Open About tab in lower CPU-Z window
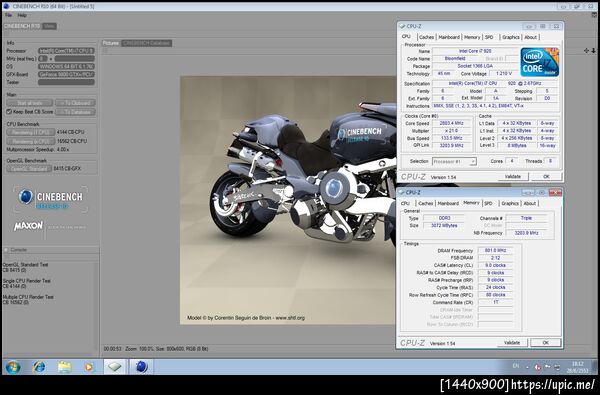Image resolution: width=600 pixels, height=395 pixels. click(530, 203)
